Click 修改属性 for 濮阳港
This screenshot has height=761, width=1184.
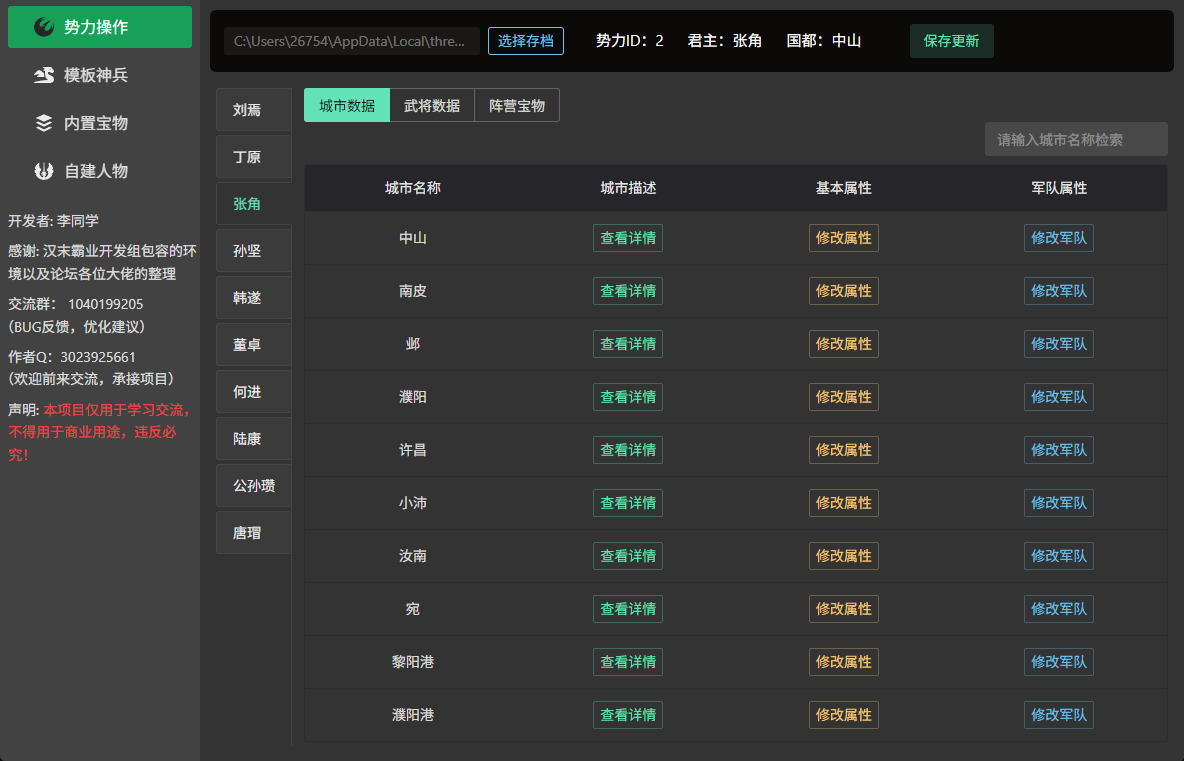click(843, 715)
